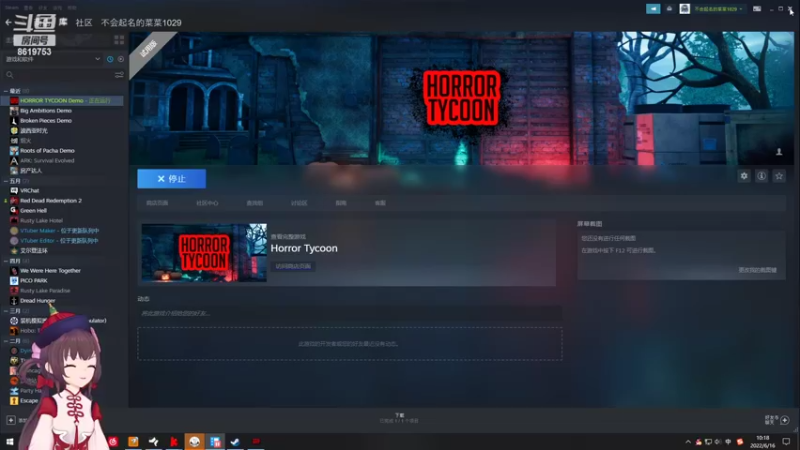Collapse the 三月 (March) group
This screenshot has width=800, height=450.
[6, 311]
